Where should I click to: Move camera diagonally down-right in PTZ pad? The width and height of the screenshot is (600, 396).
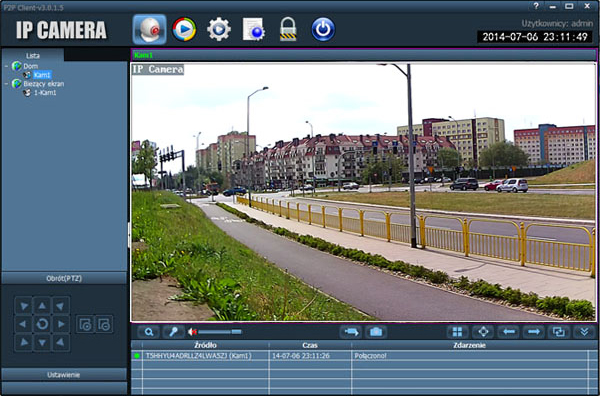pos(61,343)
